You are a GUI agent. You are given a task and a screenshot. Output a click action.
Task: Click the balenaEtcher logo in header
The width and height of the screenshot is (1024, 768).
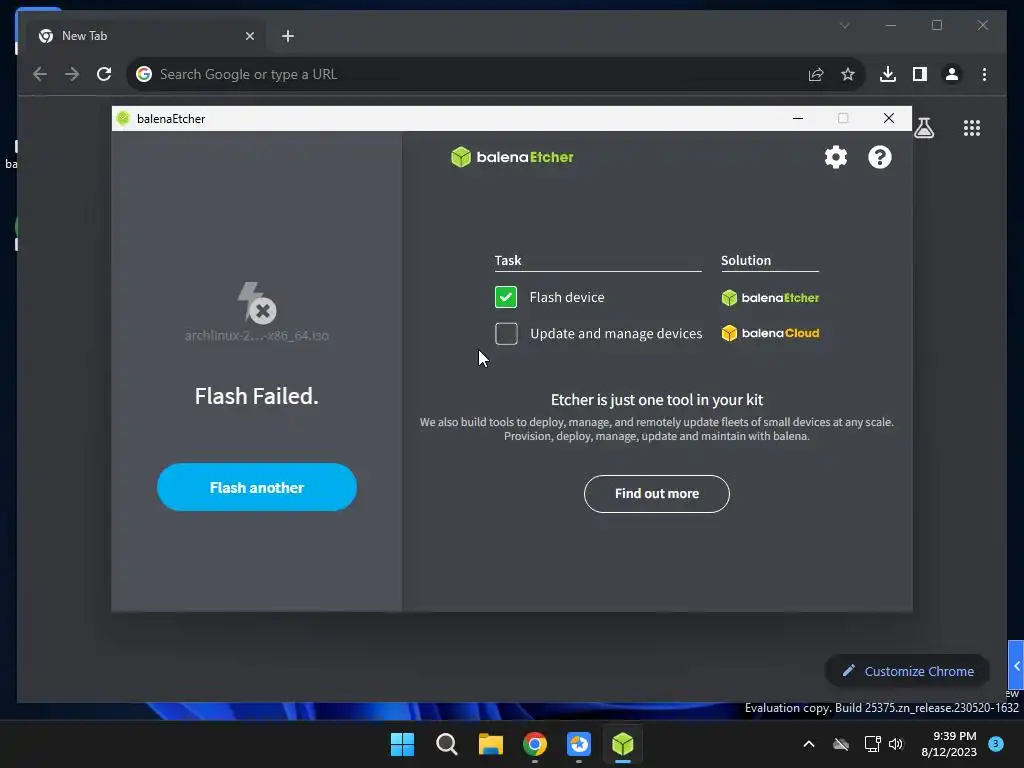pos(512,157)
